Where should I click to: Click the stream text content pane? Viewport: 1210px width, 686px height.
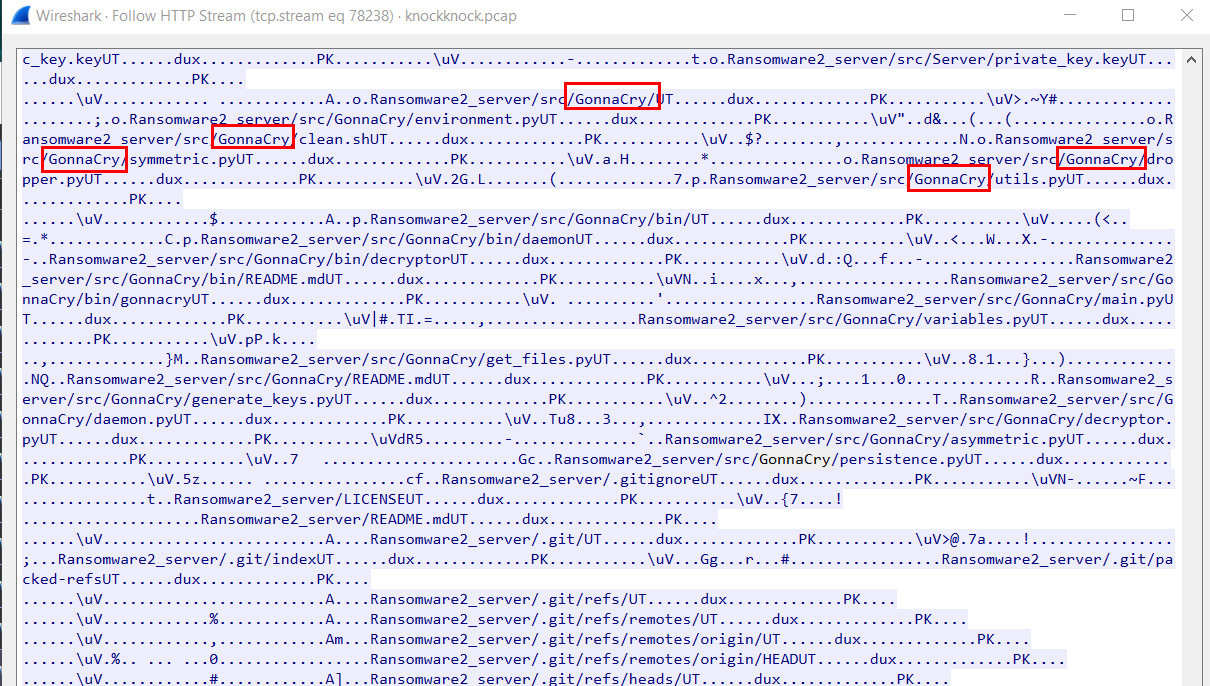pos(597,368)
